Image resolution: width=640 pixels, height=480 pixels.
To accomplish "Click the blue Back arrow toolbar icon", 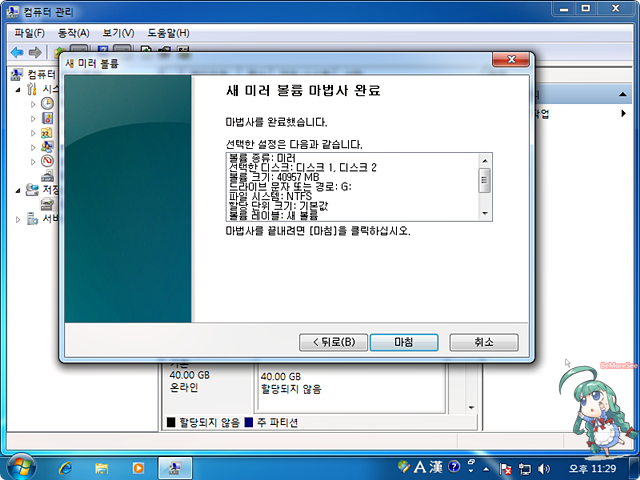I will pos(17,52).
